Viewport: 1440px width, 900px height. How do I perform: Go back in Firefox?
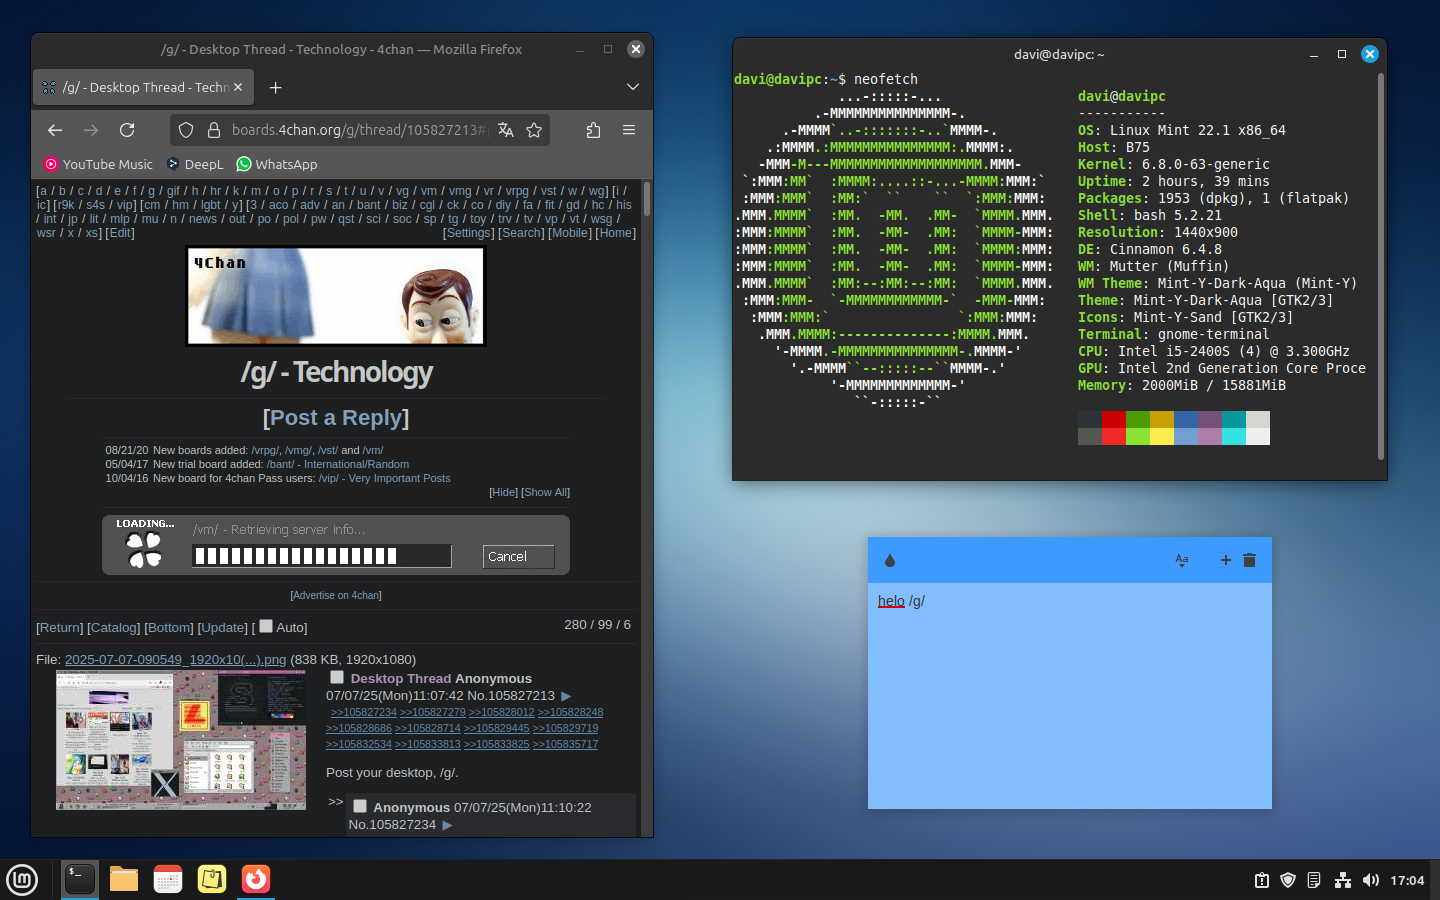(55, 130)
